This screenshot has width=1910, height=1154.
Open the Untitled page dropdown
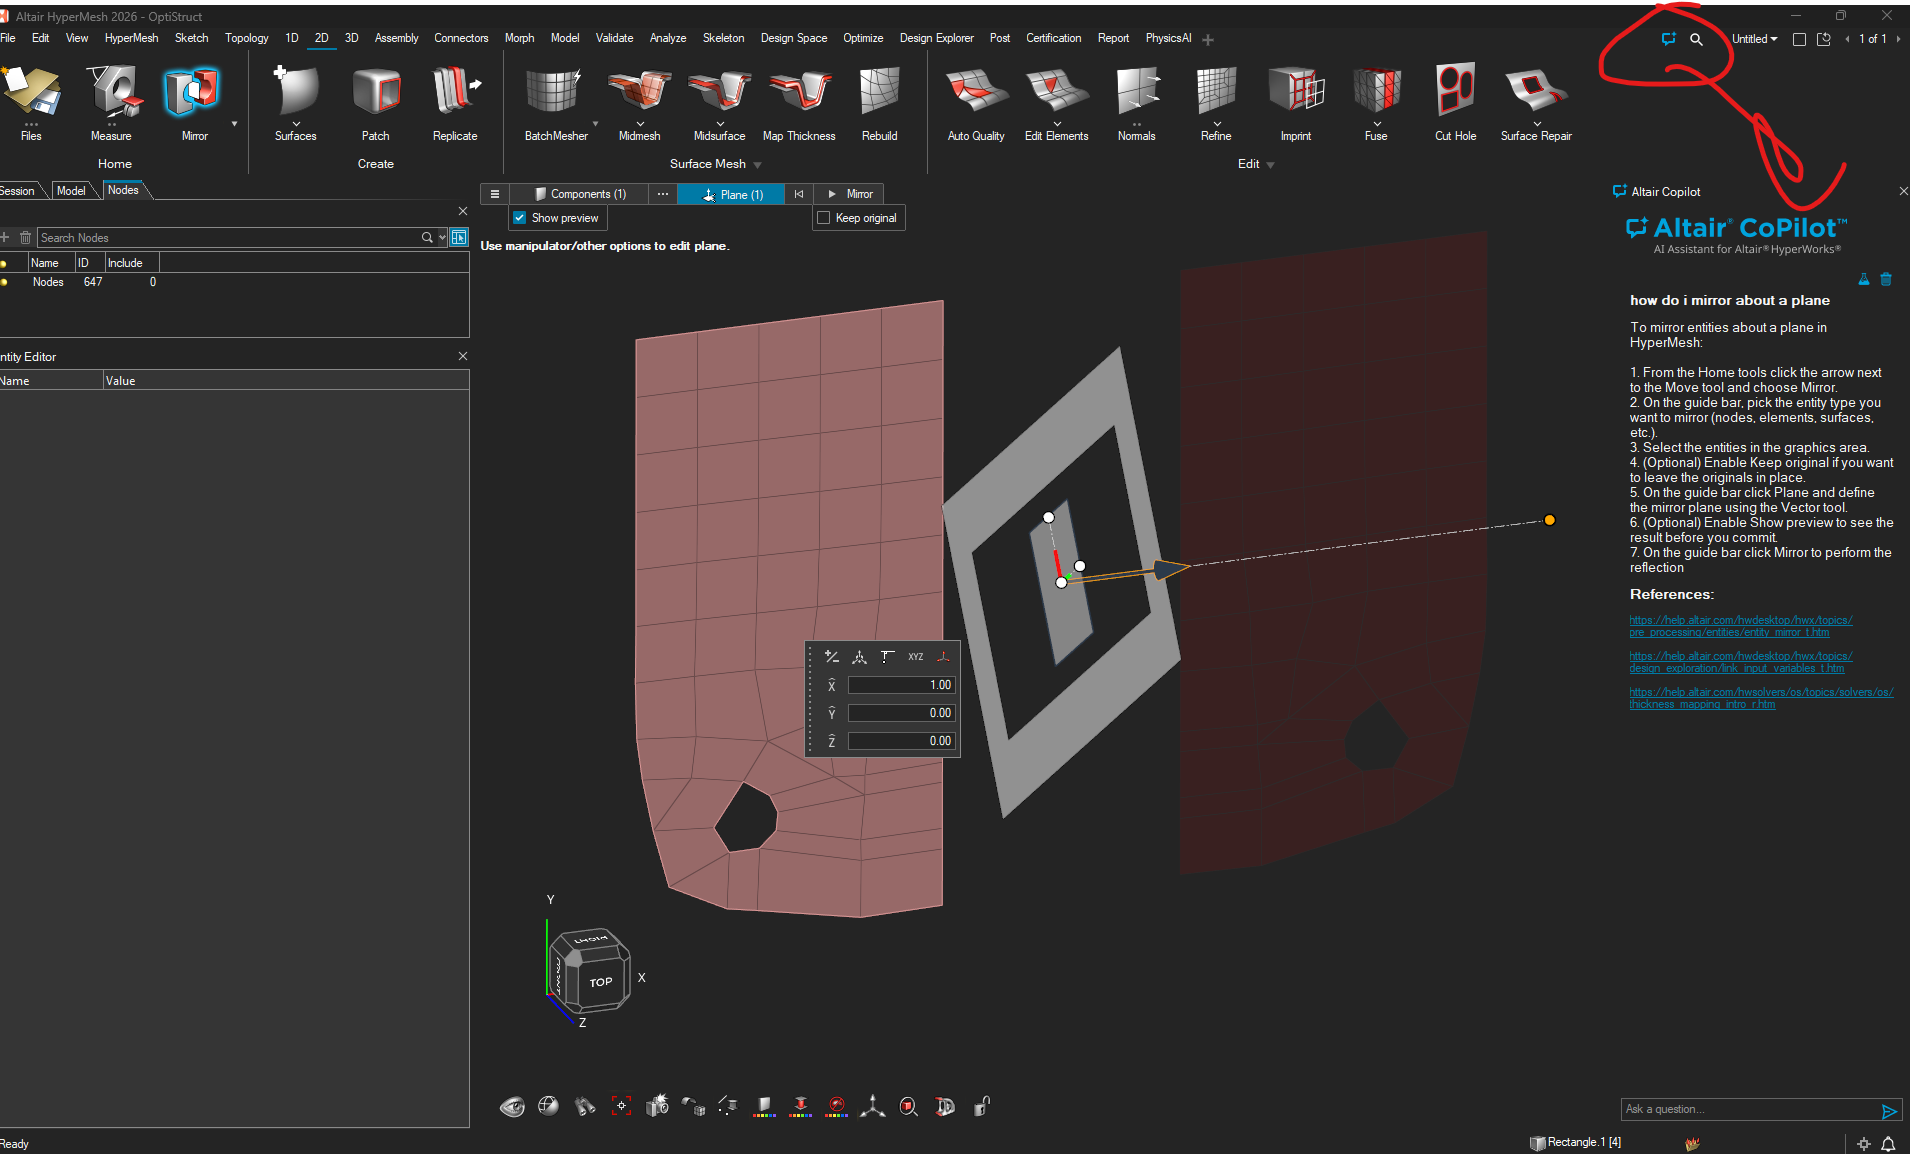(1754, 39)
